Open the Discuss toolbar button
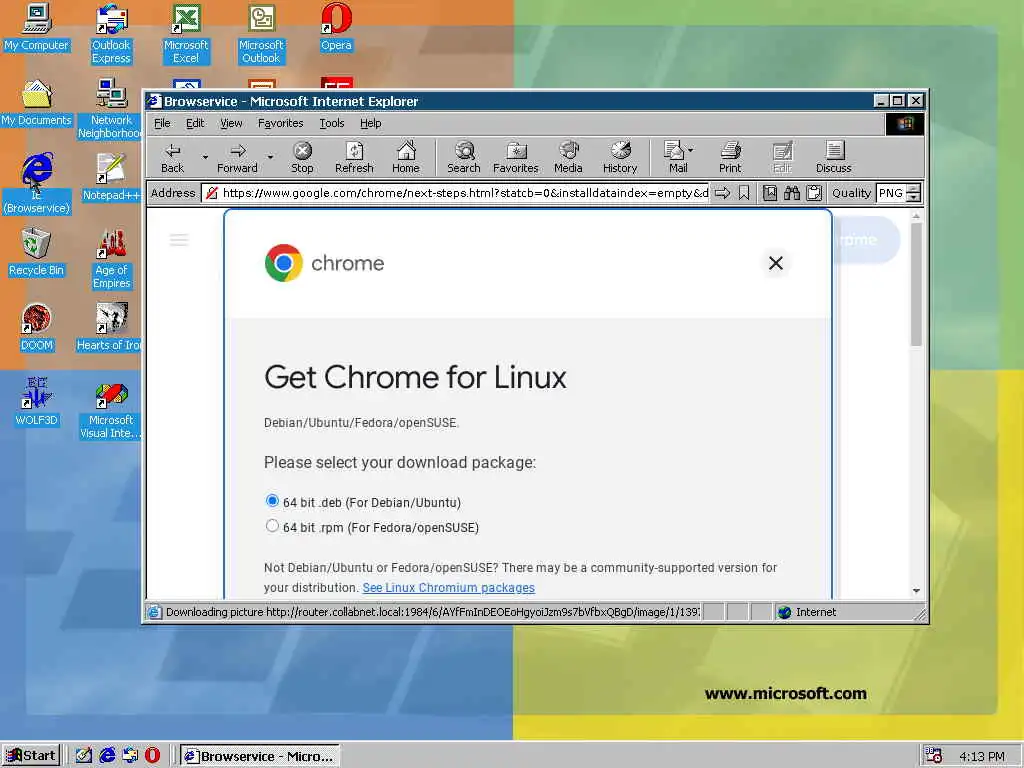Viewport: 1024px width, 768px height. tap(834, 157)
